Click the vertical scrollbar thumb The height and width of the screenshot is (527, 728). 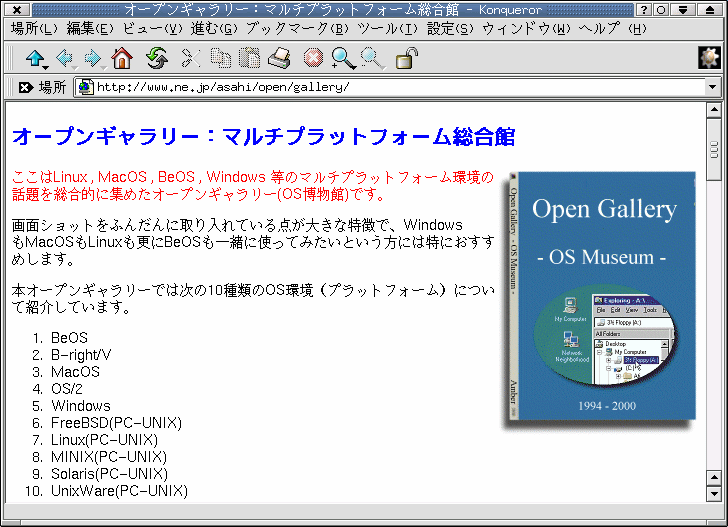(x=714, y=150)
